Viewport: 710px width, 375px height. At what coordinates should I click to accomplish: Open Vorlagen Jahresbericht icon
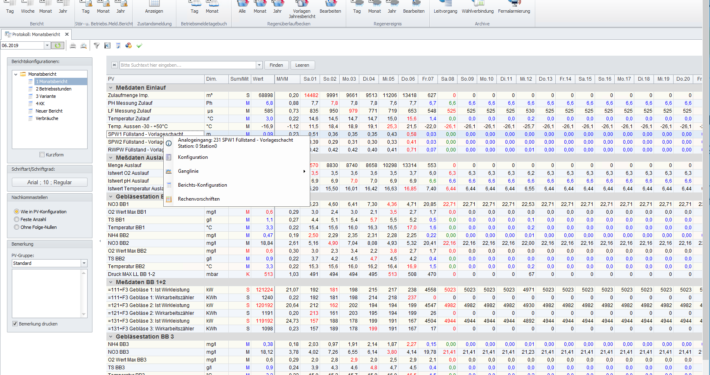pos(302,9)
